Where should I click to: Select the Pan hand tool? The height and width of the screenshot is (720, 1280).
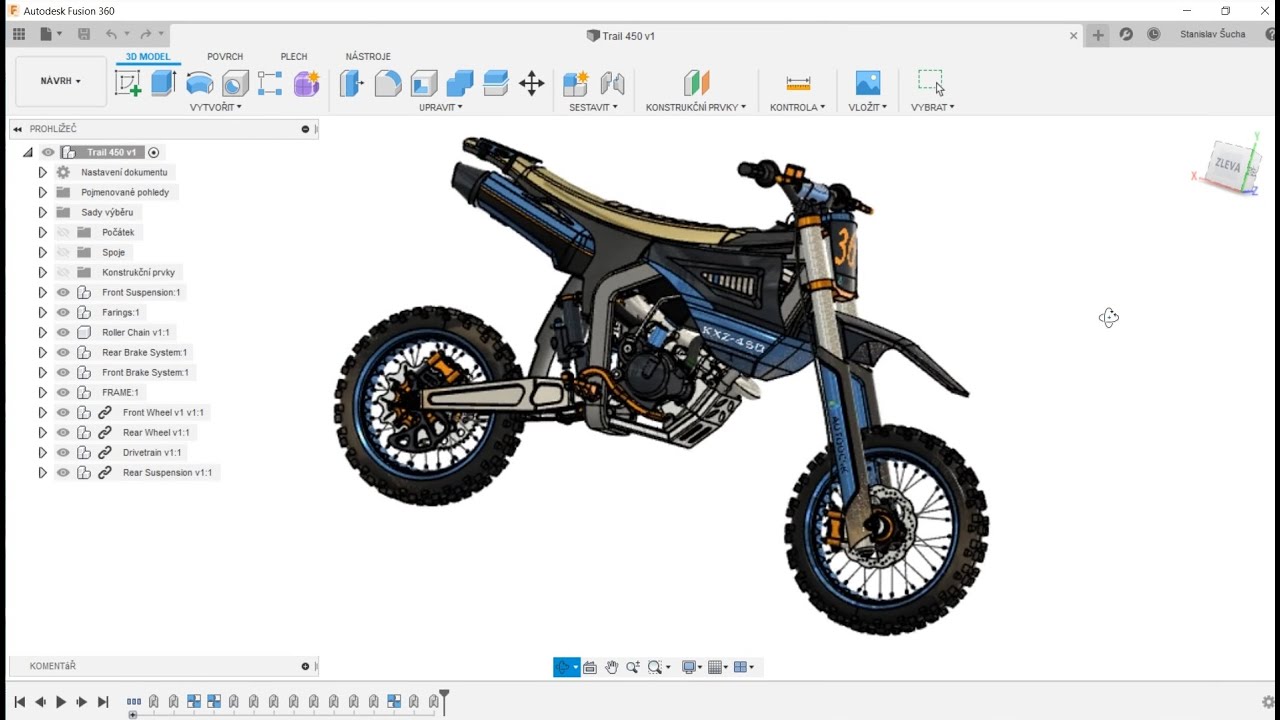click(611, 667)
